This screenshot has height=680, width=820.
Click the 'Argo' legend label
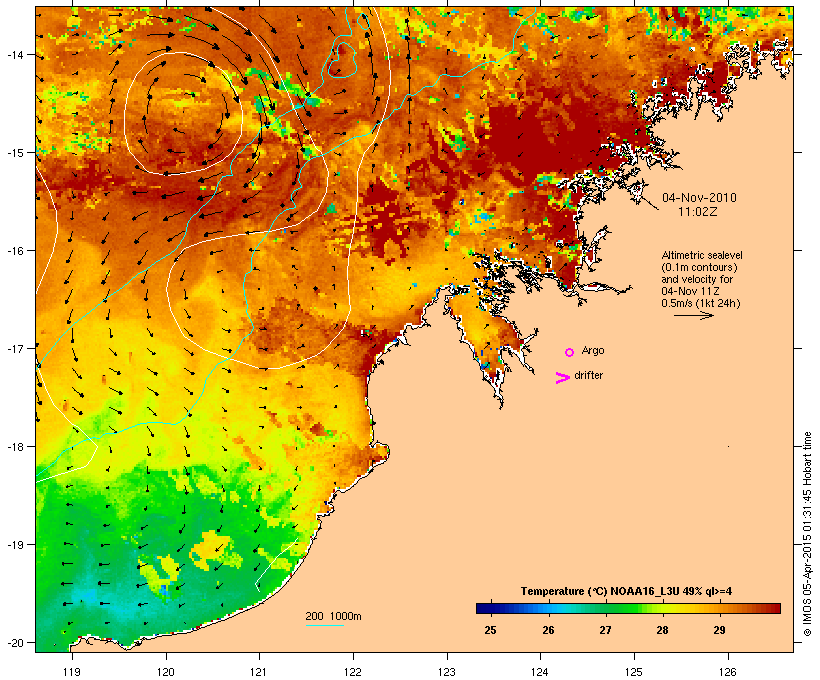pos(593,350)
